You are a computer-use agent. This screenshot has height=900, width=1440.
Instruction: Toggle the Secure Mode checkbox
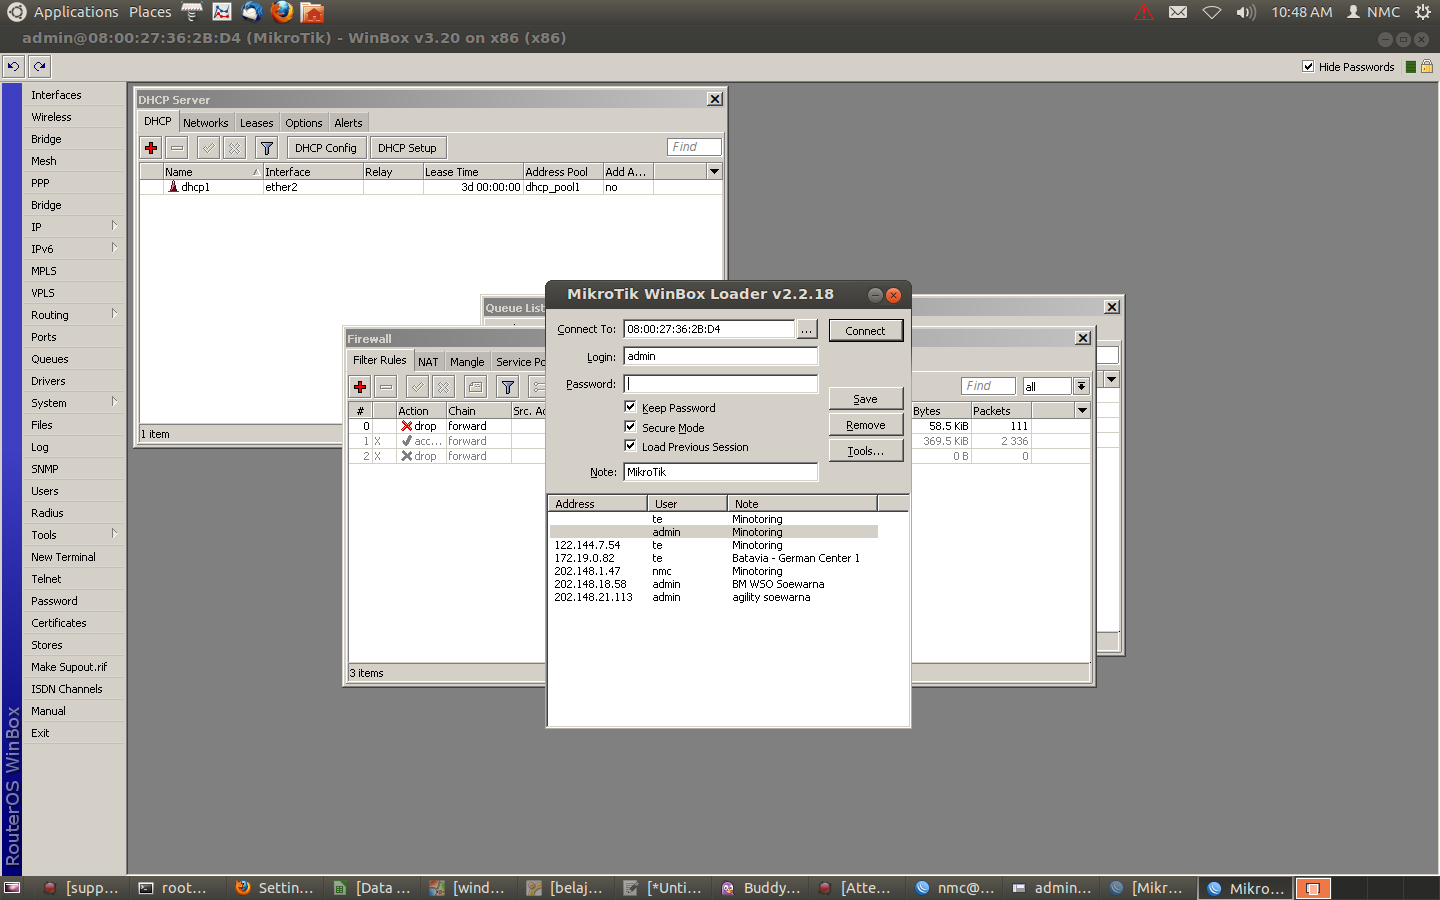coord(630,427)
